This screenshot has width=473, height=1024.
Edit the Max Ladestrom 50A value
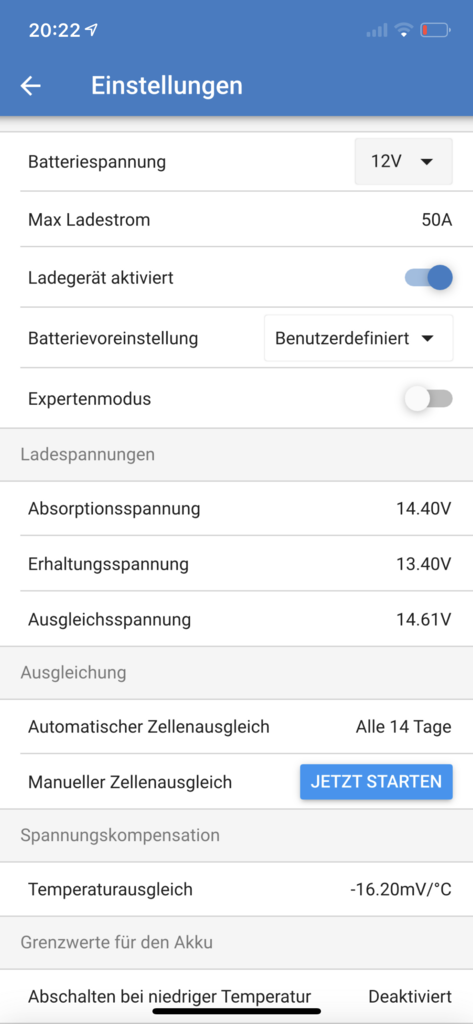coord(236,219)
